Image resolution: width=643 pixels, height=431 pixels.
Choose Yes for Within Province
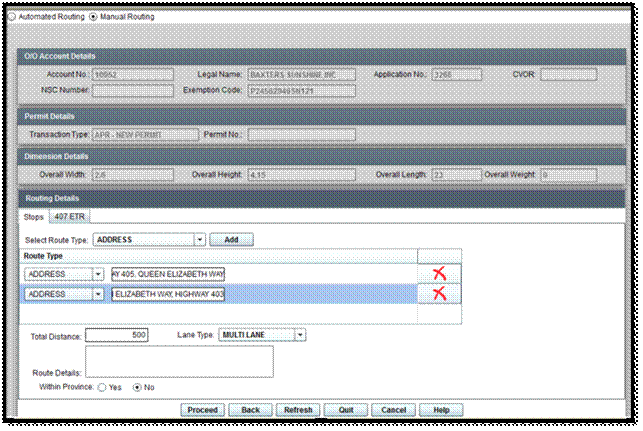(102, 388)
